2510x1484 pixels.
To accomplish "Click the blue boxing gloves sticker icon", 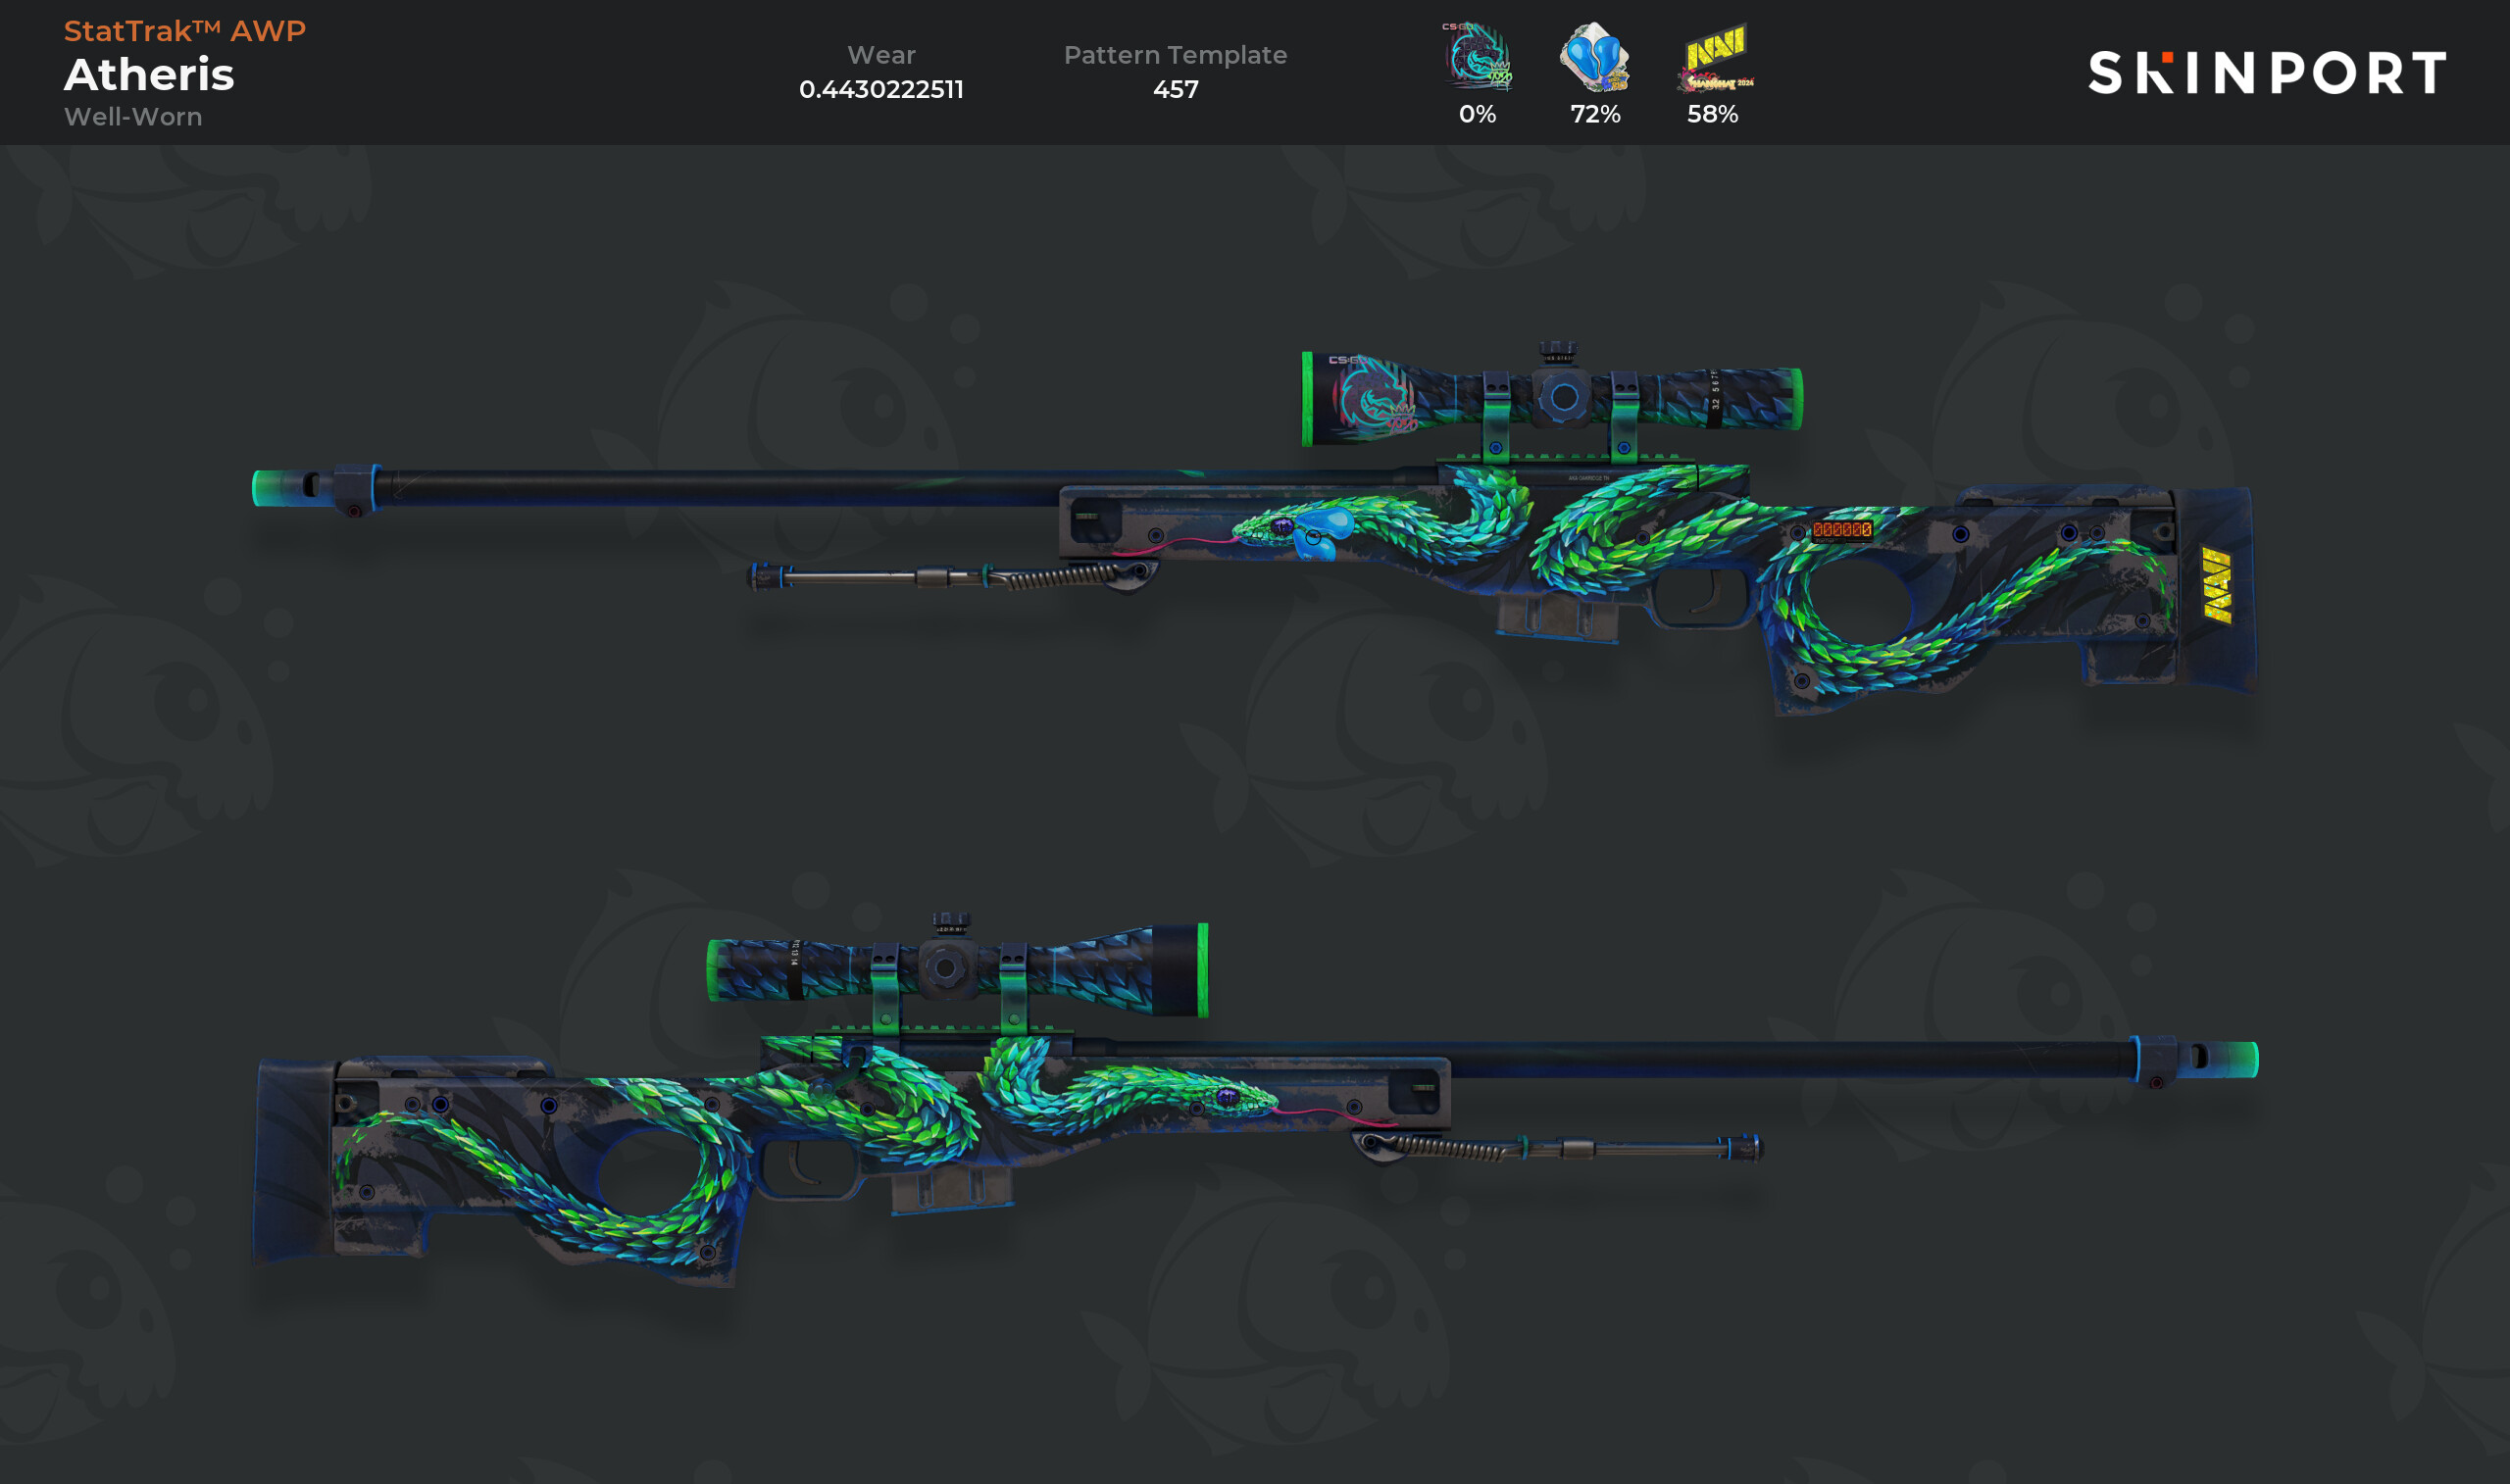I will pyautogui.click(x=1595, y=57).
